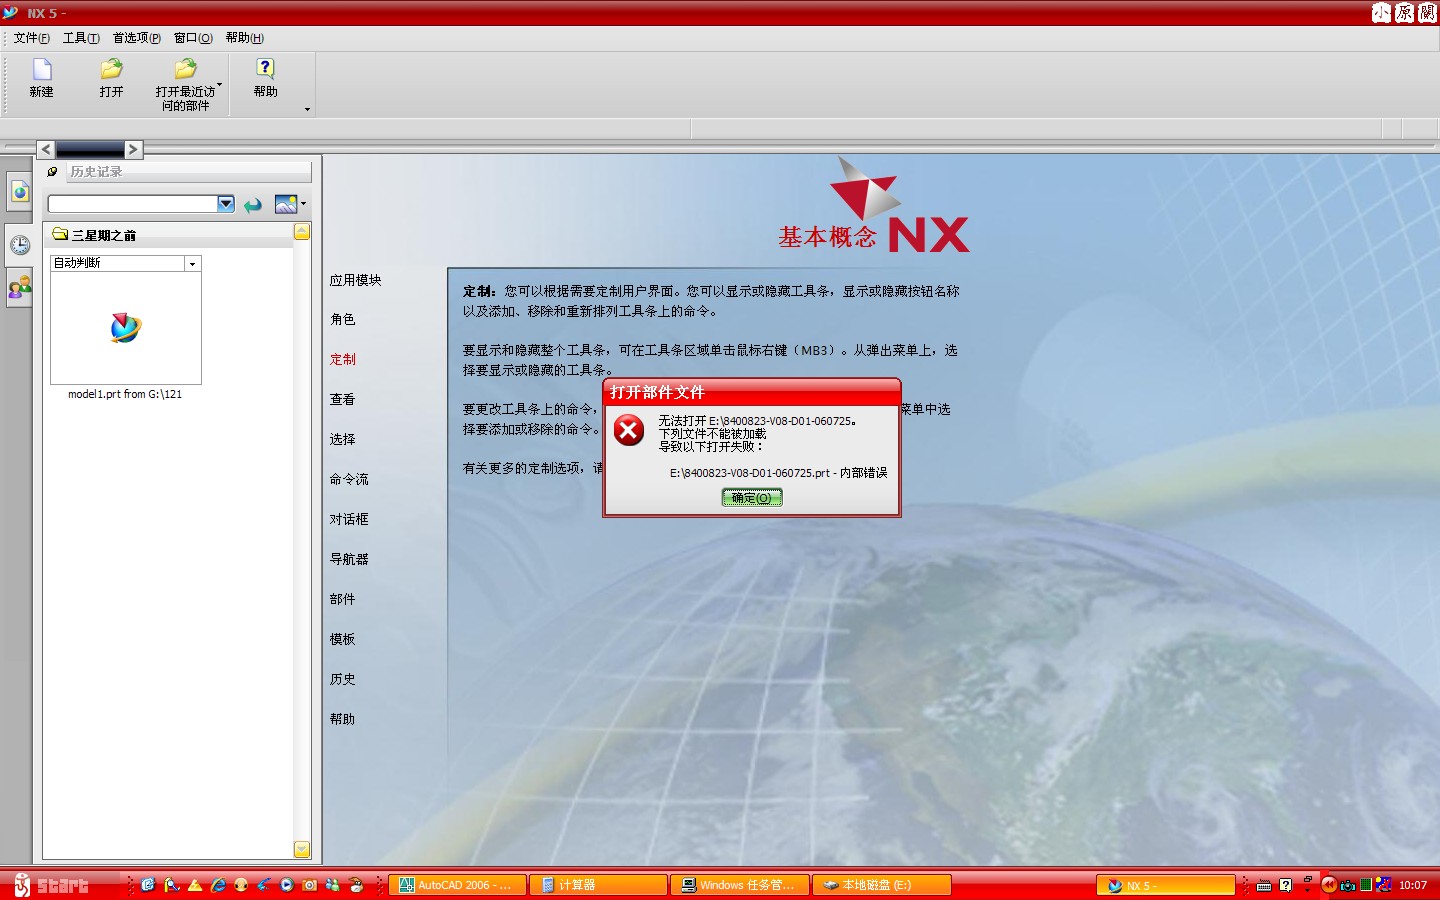Click the 部件 link
Screen dimensions: 1440x900
pyautogui.click(x=343, y=600)
